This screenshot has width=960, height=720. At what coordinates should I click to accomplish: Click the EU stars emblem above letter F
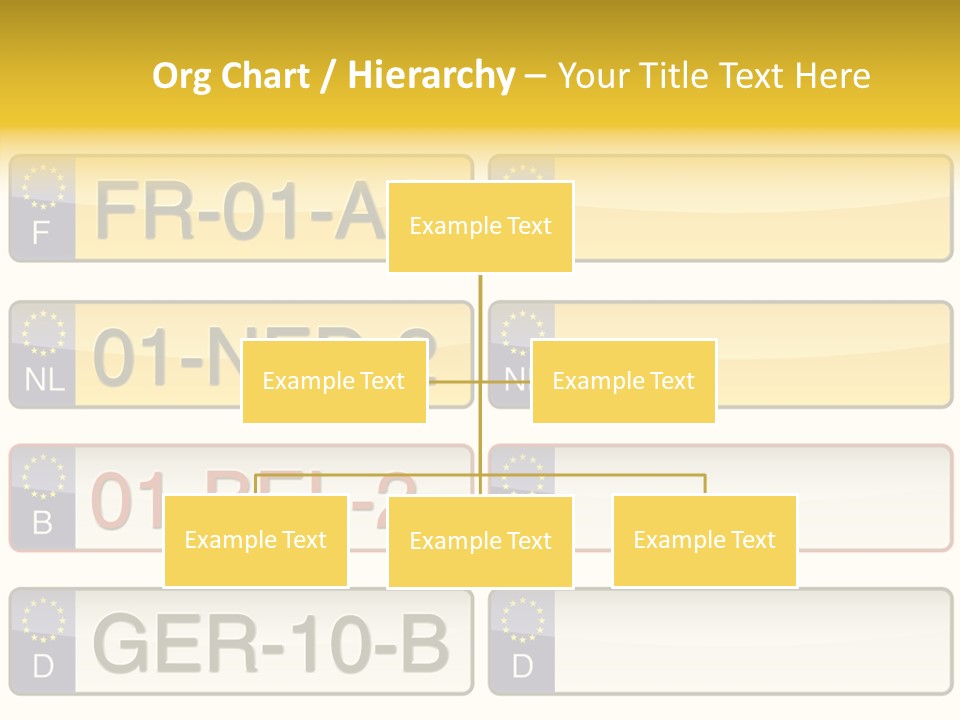(x=42, y=187)
